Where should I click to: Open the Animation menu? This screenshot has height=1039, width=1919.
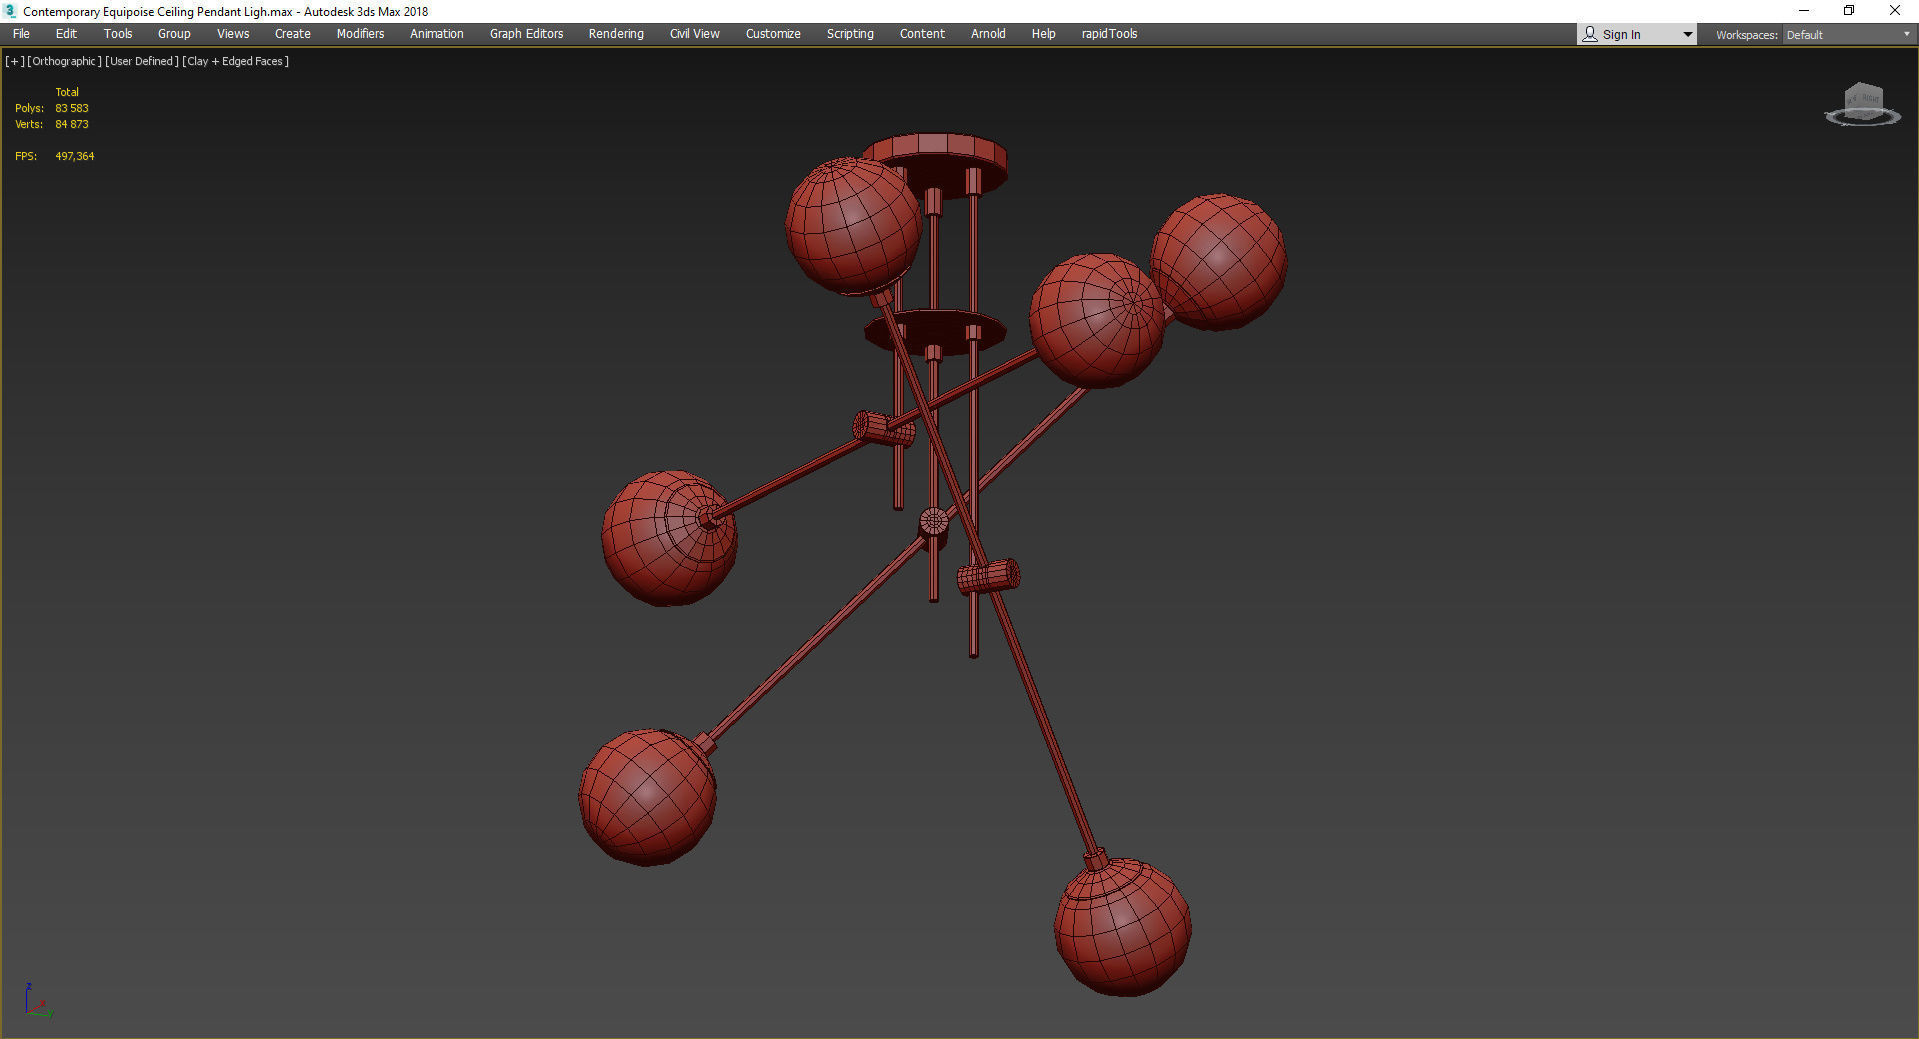tap(437, 34)
